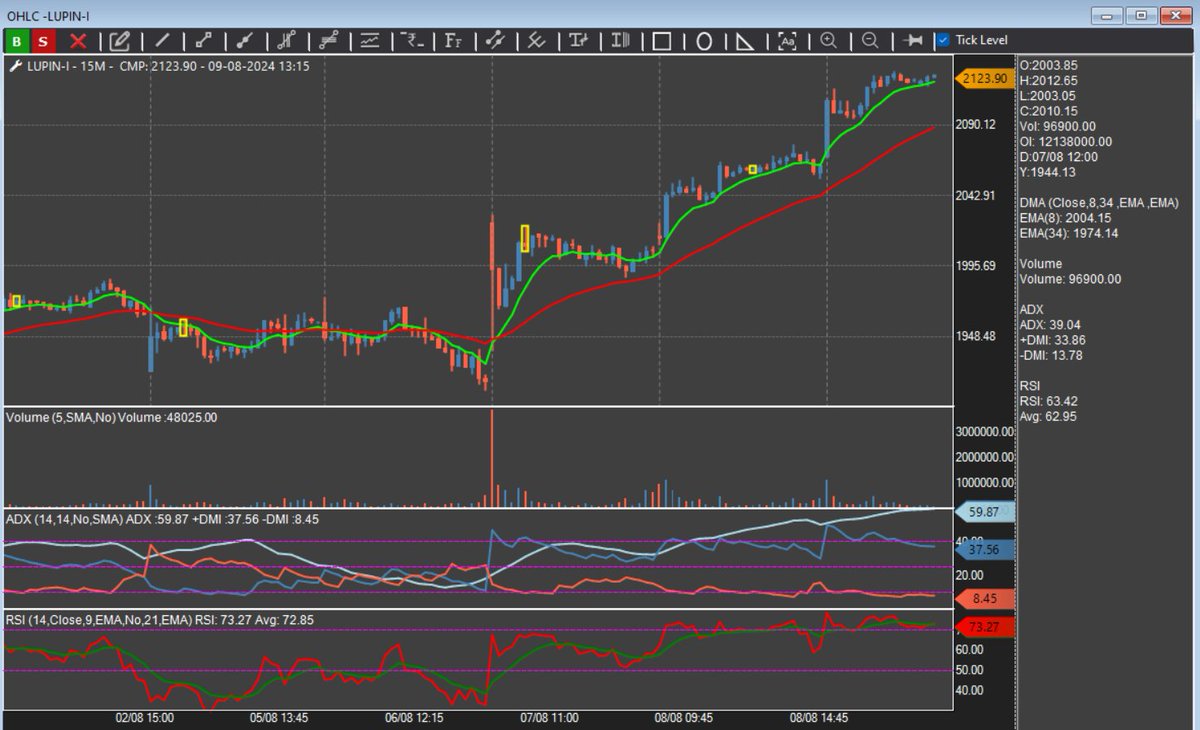Image resolution: width=1200 pixels, height=730 pixels.
Task: Click the DMA (Close,8,34,EMA,EMA) label
Action: pos(1098,203)
